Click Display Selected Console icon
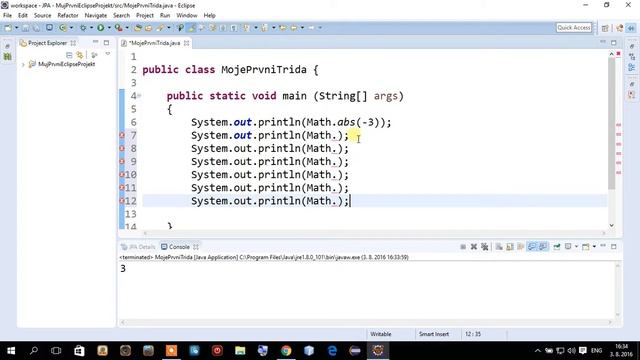640x360 pixels. 567,247
